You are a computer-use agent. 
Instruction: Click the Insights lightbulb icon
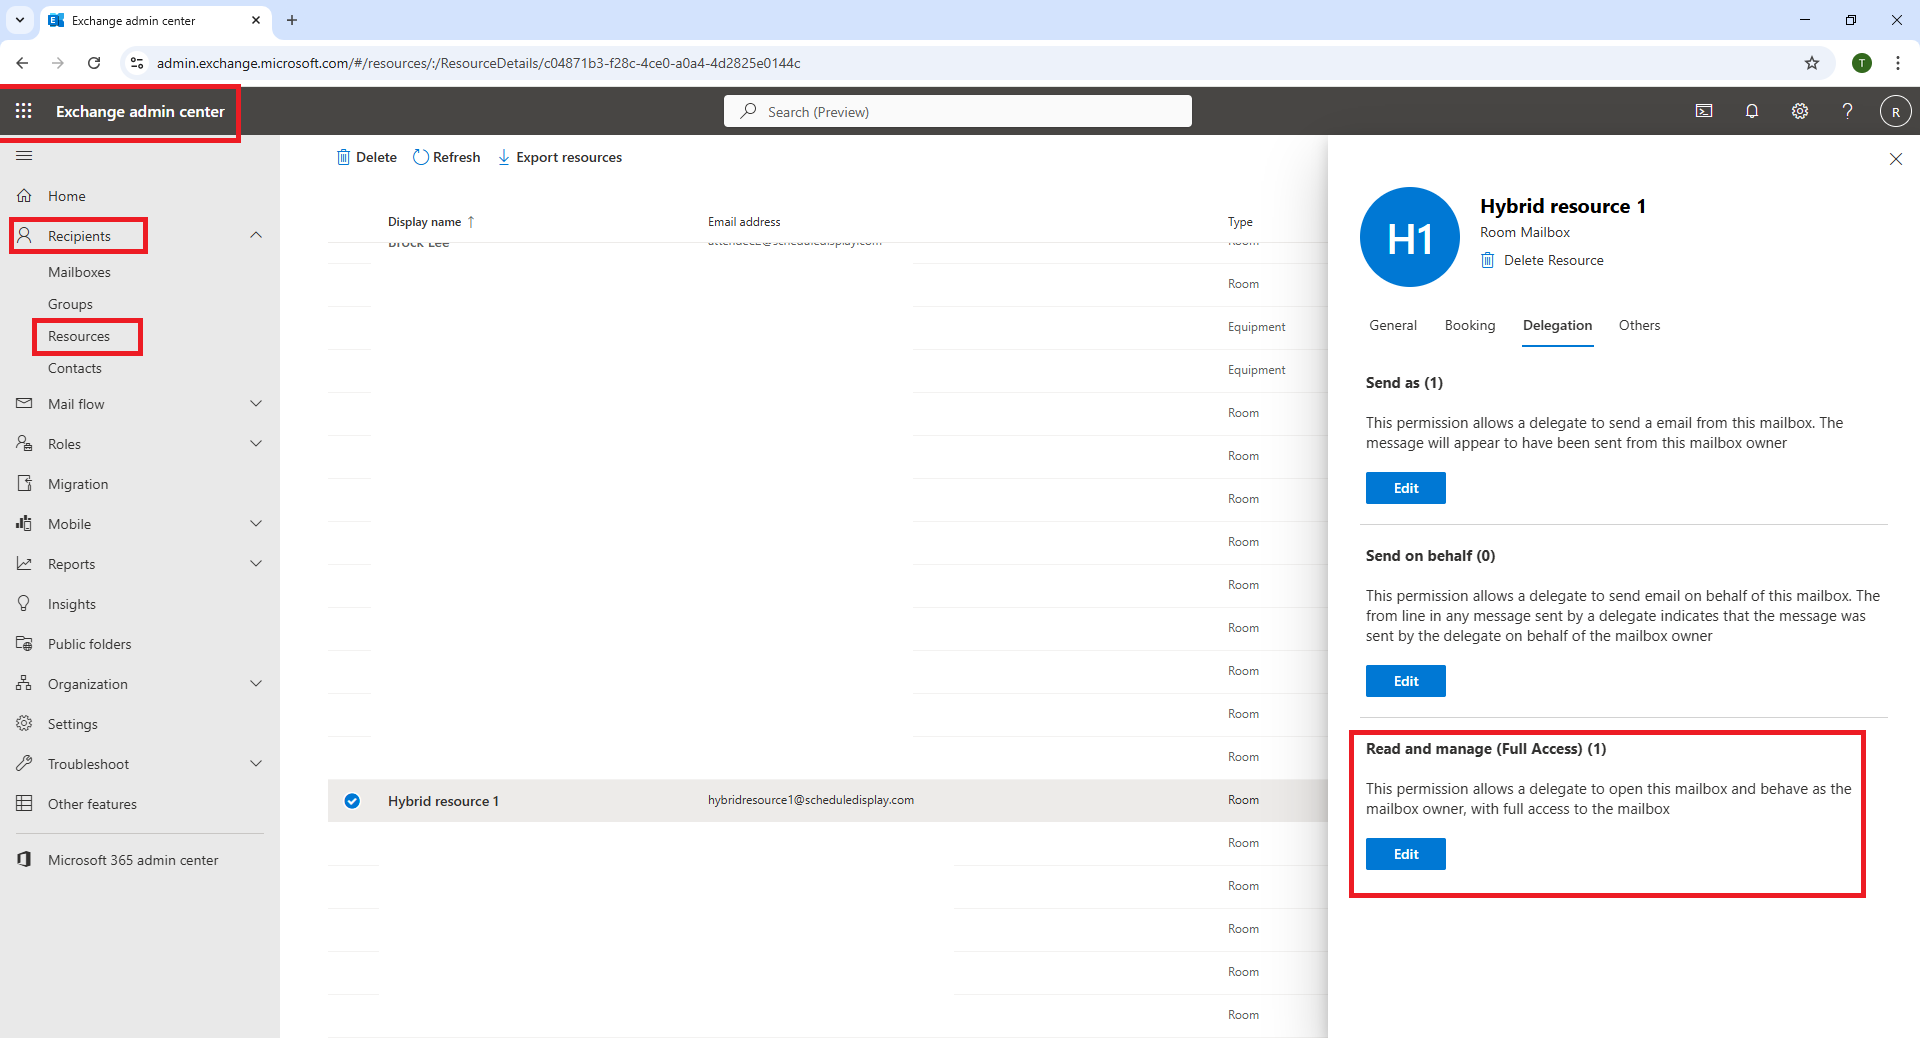[24, 604]
